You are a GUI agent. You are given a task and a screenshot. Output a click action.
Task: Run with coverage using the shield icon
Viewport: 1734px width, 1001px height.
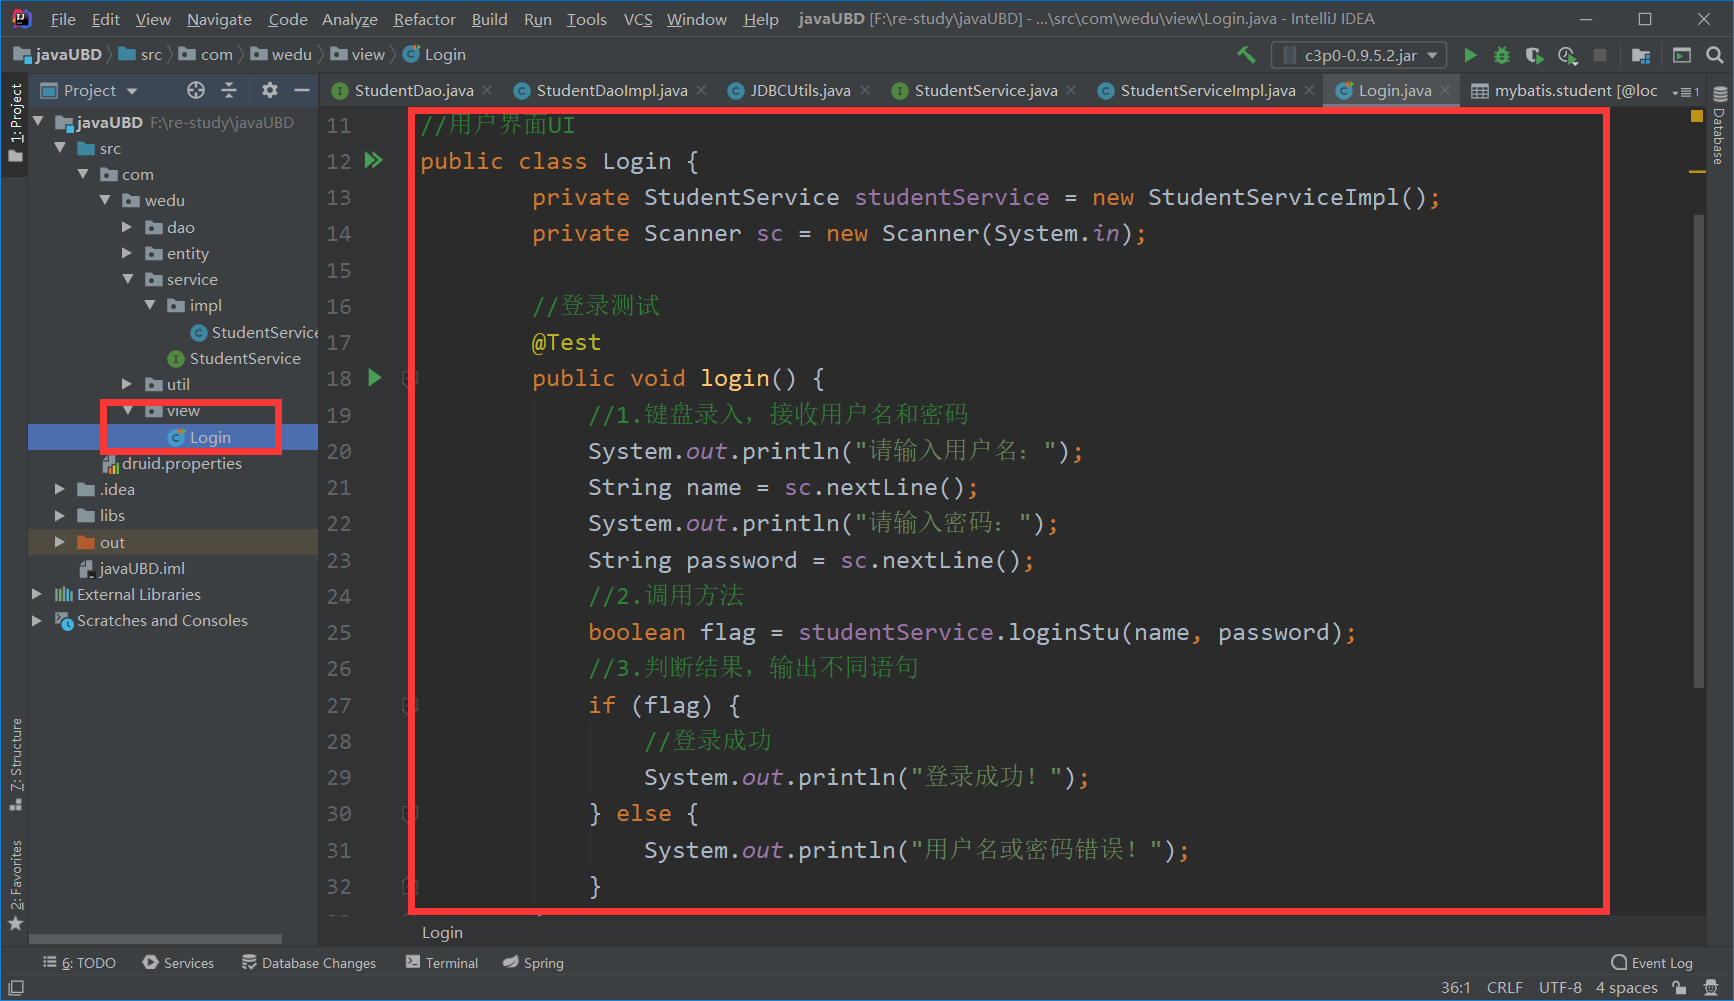tap(1533, 55)
